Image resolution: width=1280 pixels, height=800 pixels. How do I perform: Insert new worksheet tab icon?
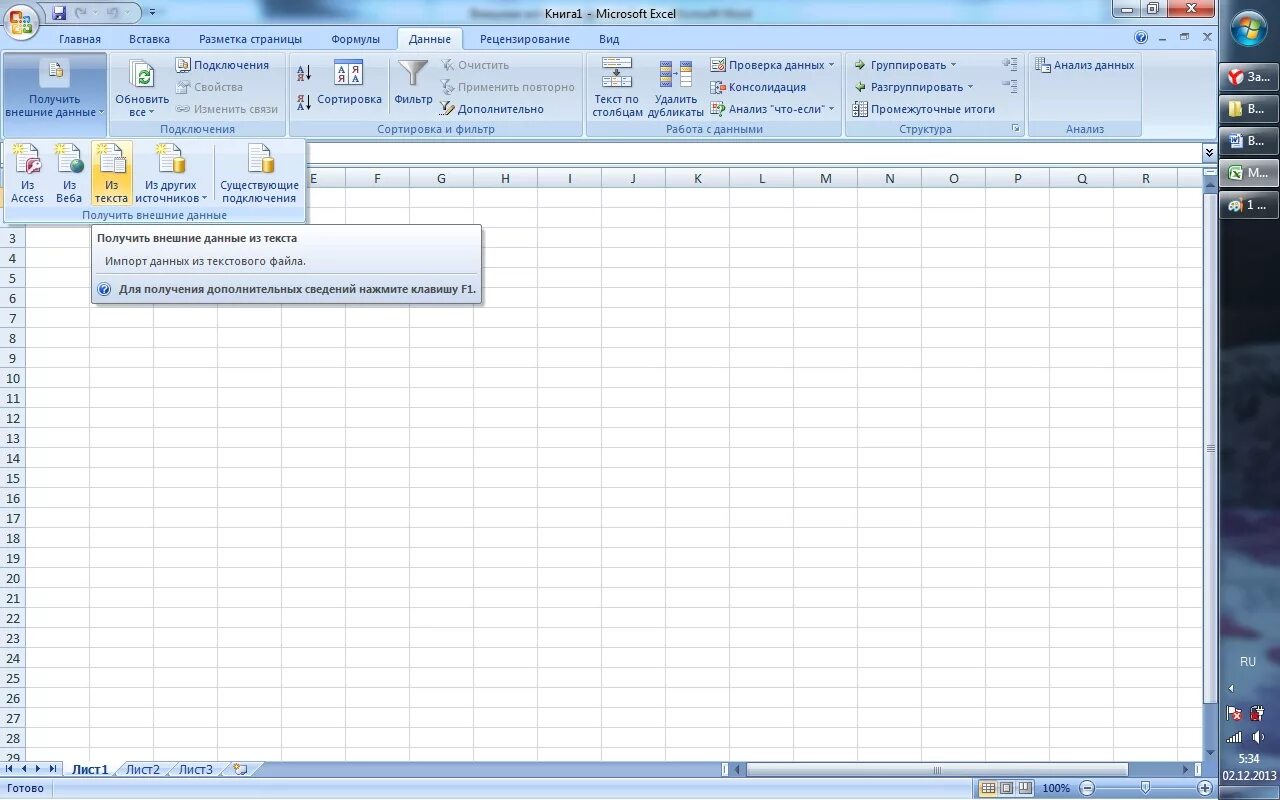239,769
